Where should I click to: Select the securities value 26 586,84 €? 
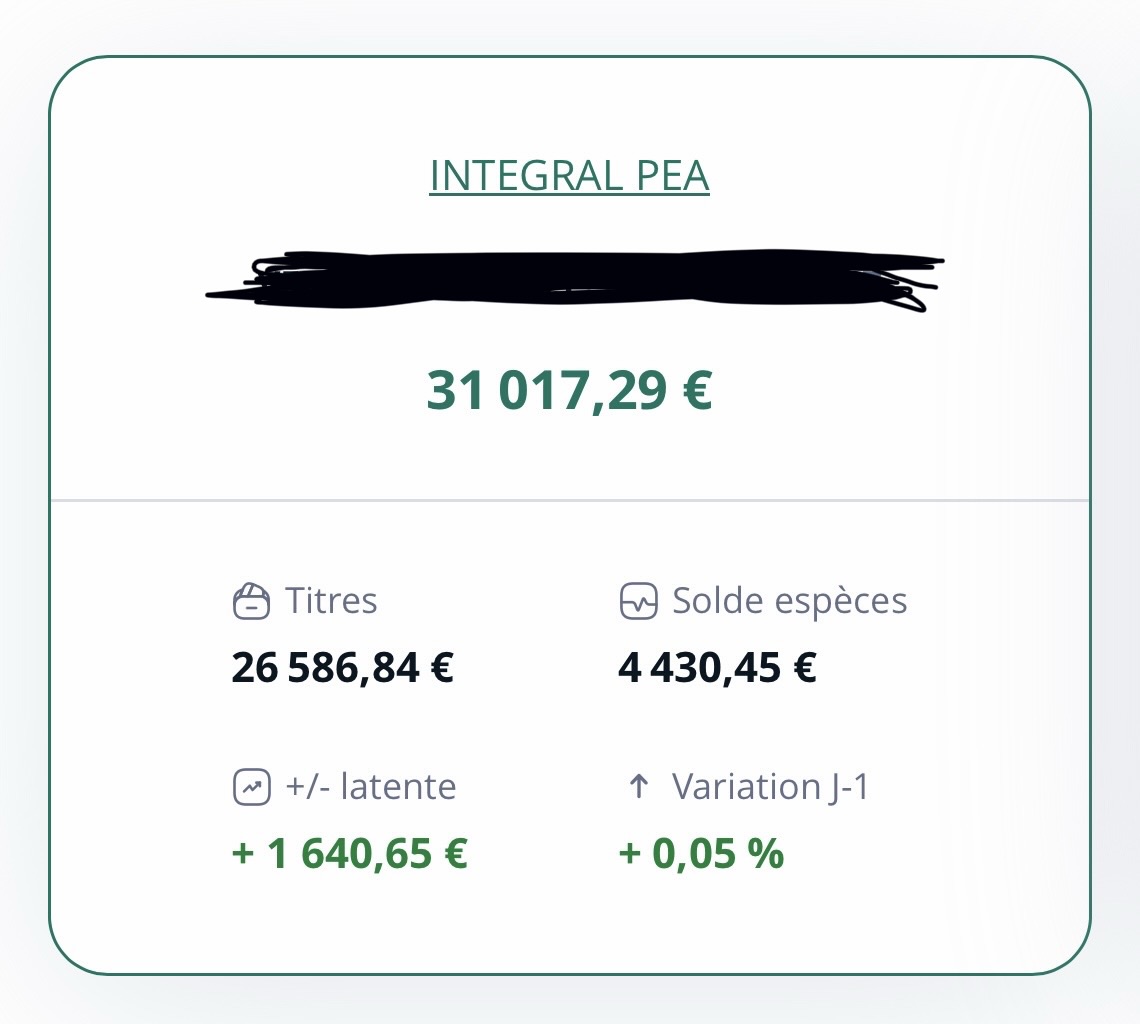[x=343, y=668]
